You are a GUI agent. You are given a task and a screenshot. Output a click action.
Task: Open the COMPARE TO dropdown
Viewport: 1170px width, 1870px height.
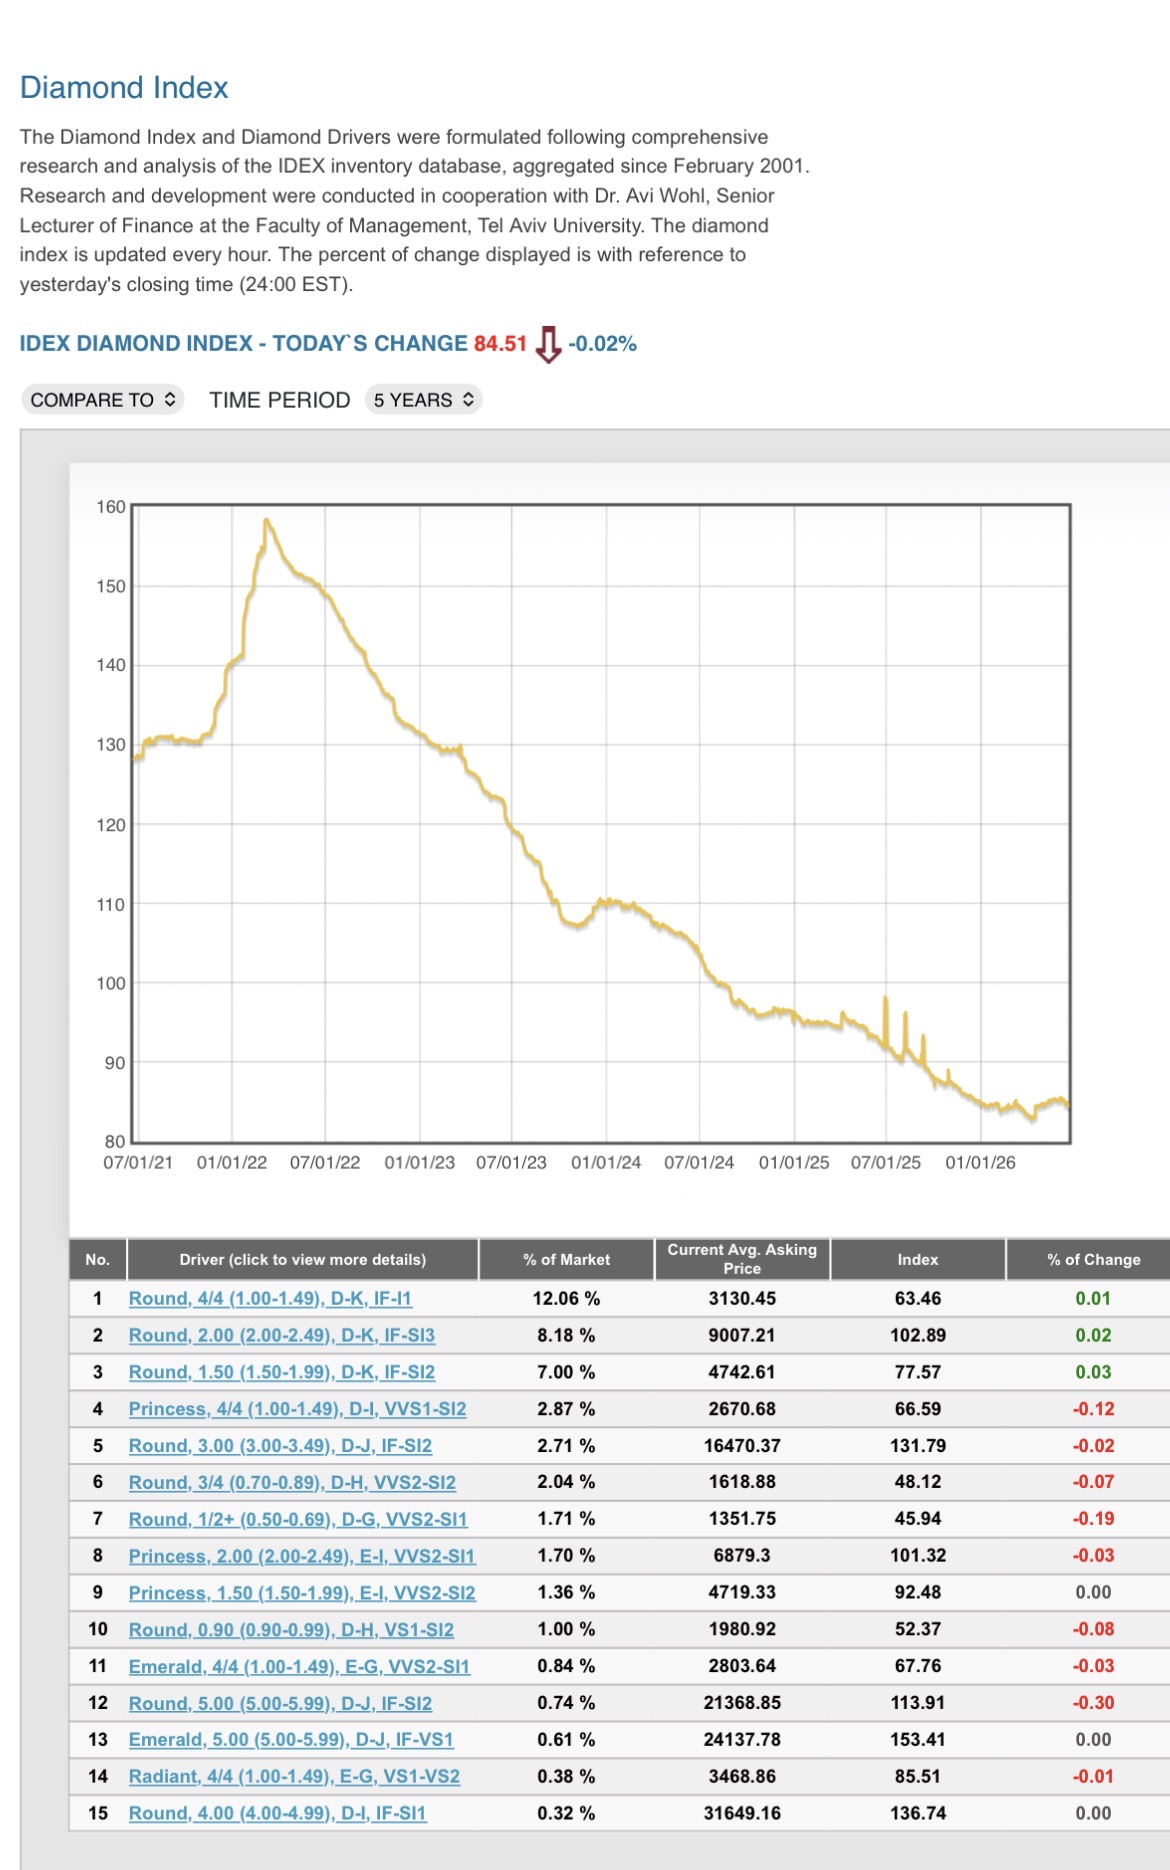[102, 400]
